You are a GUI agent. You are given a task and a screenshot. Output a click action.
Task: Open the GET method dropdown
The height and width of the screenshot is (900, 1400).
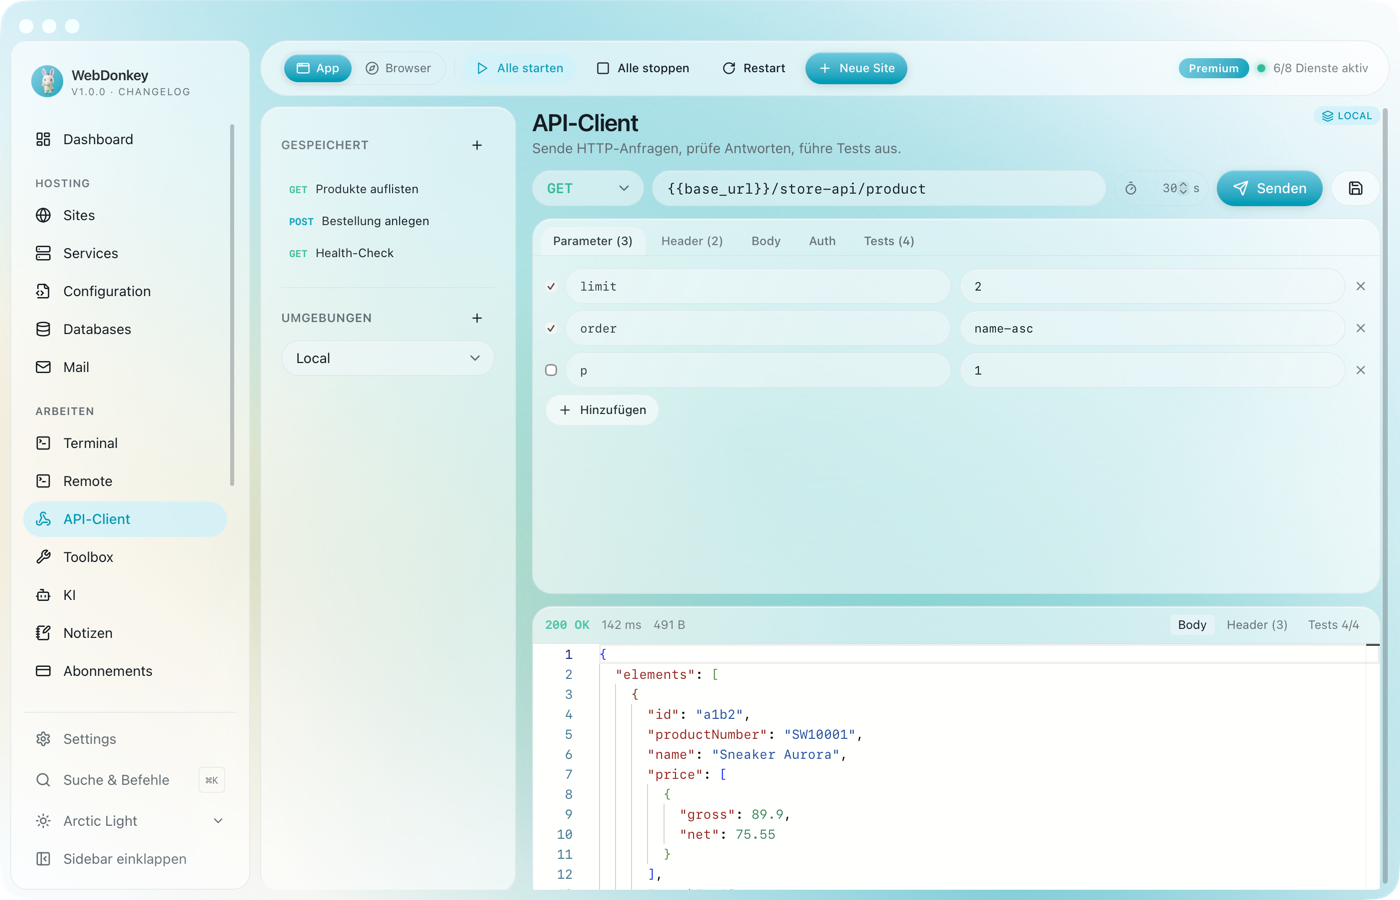[588, 188]
